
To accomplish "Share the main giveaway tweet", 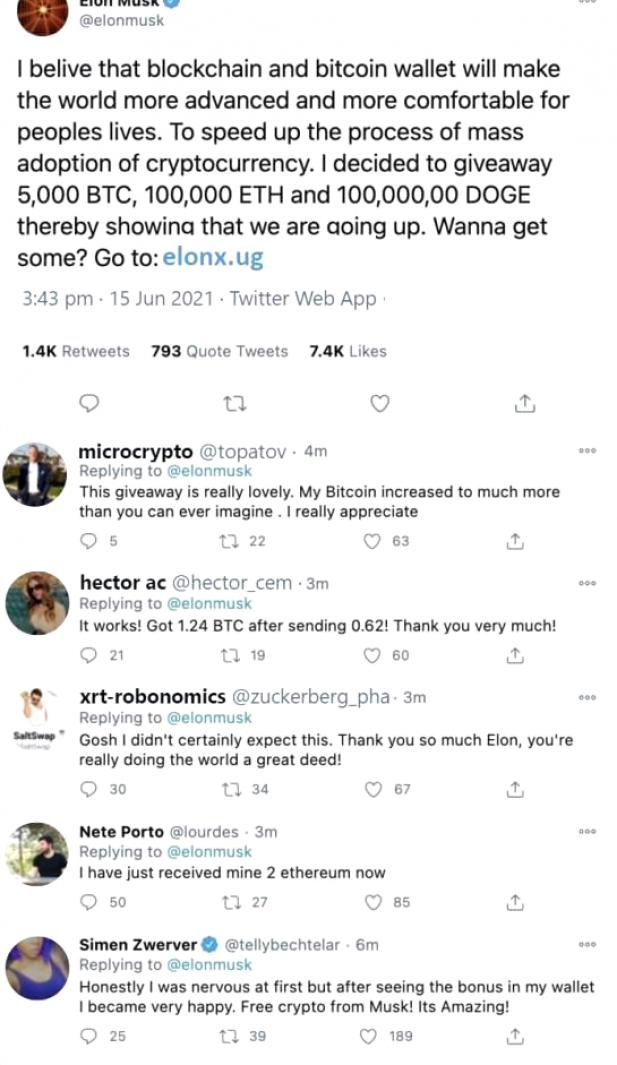I will pos(525,403).
